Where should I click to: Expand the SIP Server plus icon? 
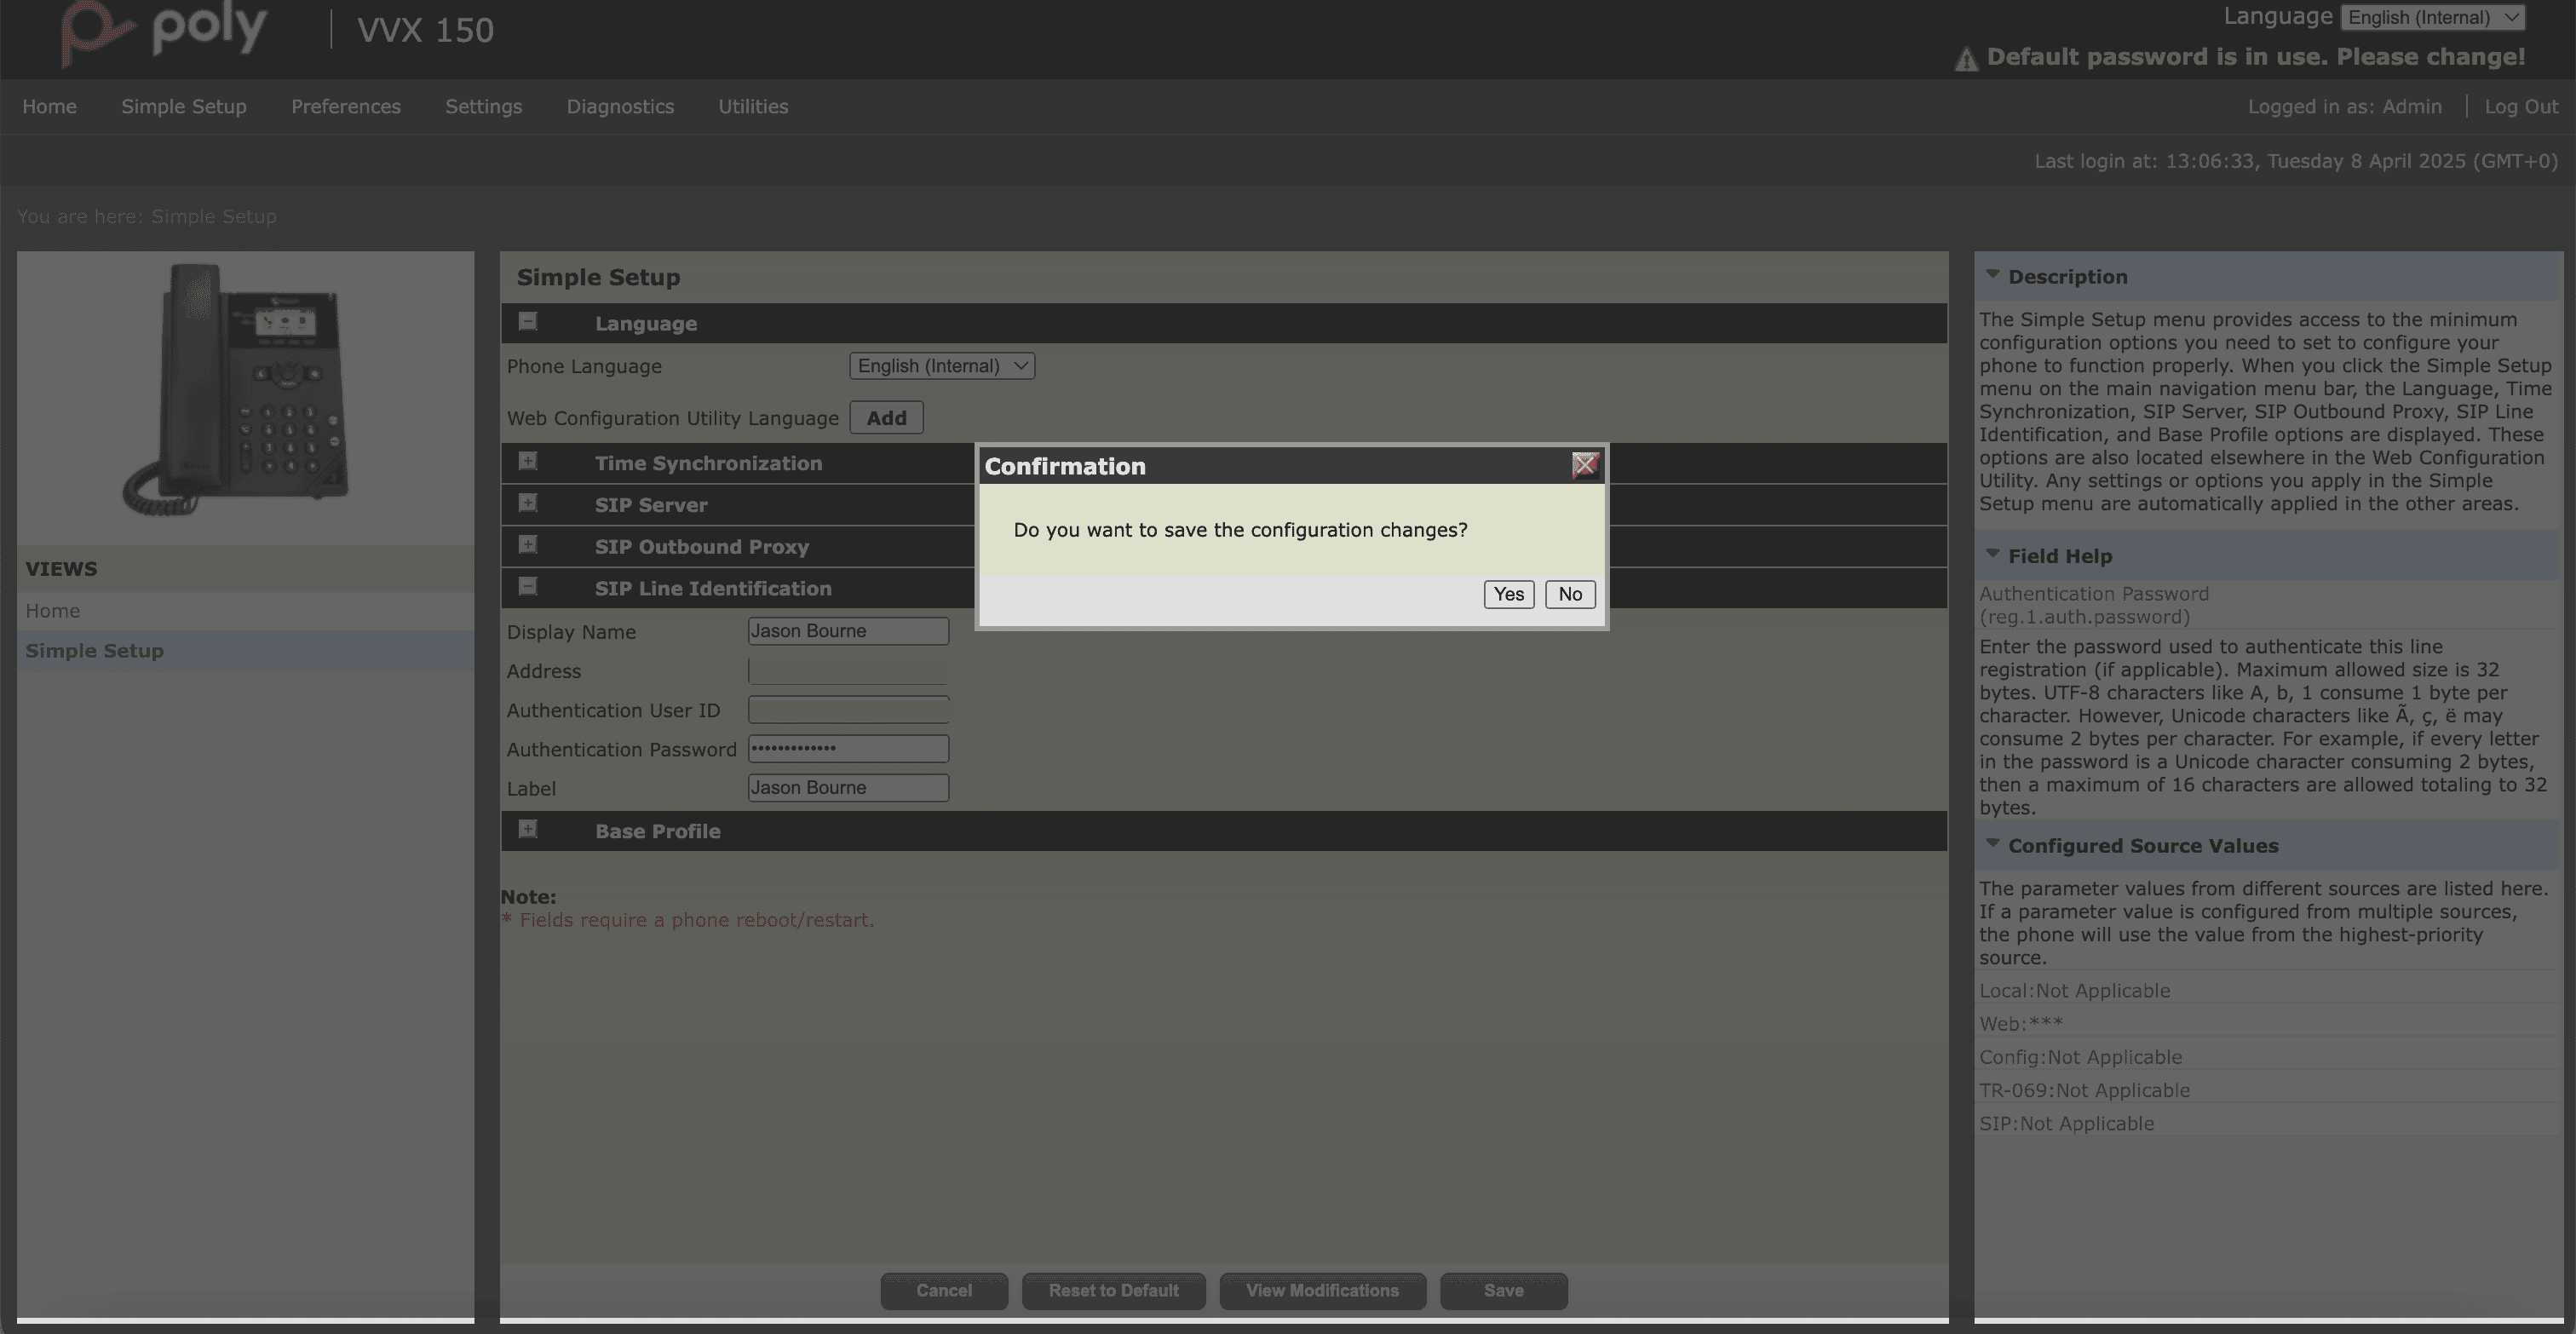pos(528,504)
